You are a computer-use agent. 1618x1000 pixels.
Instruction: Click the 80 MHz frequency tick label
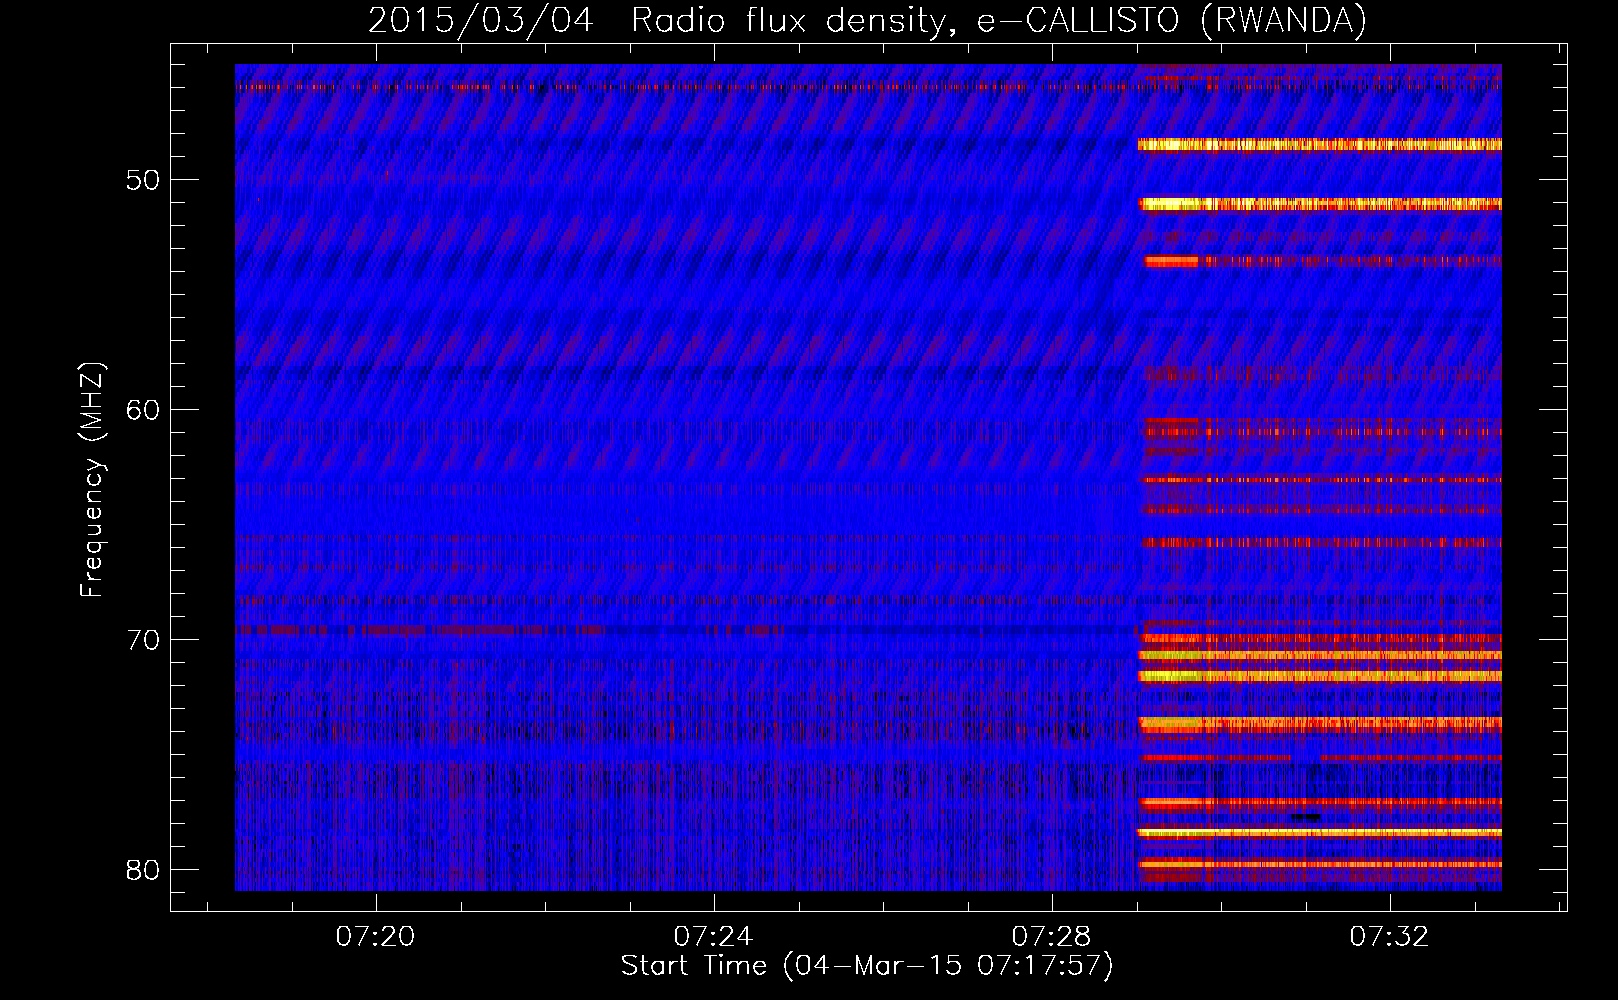pos(143,869)
